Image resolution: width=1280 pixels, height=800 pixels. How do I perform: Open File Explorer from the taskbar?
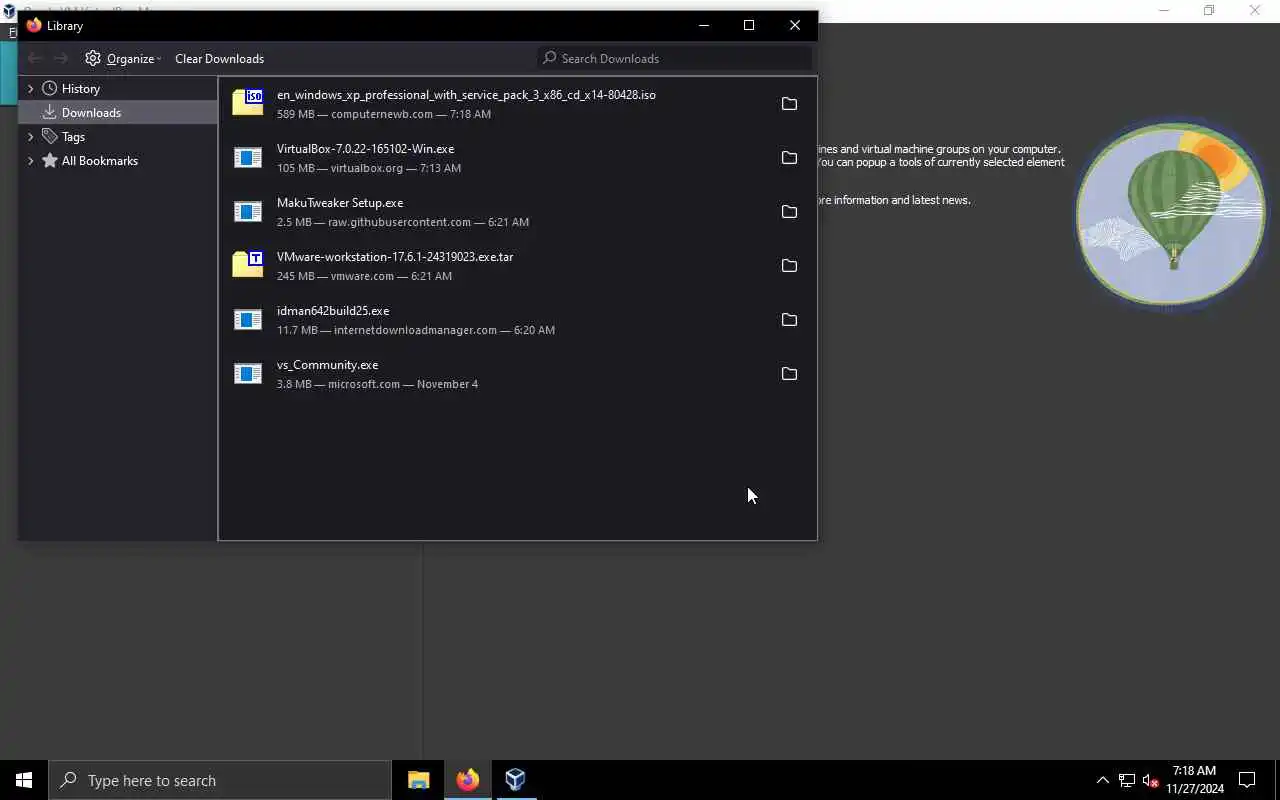(418, 780)
